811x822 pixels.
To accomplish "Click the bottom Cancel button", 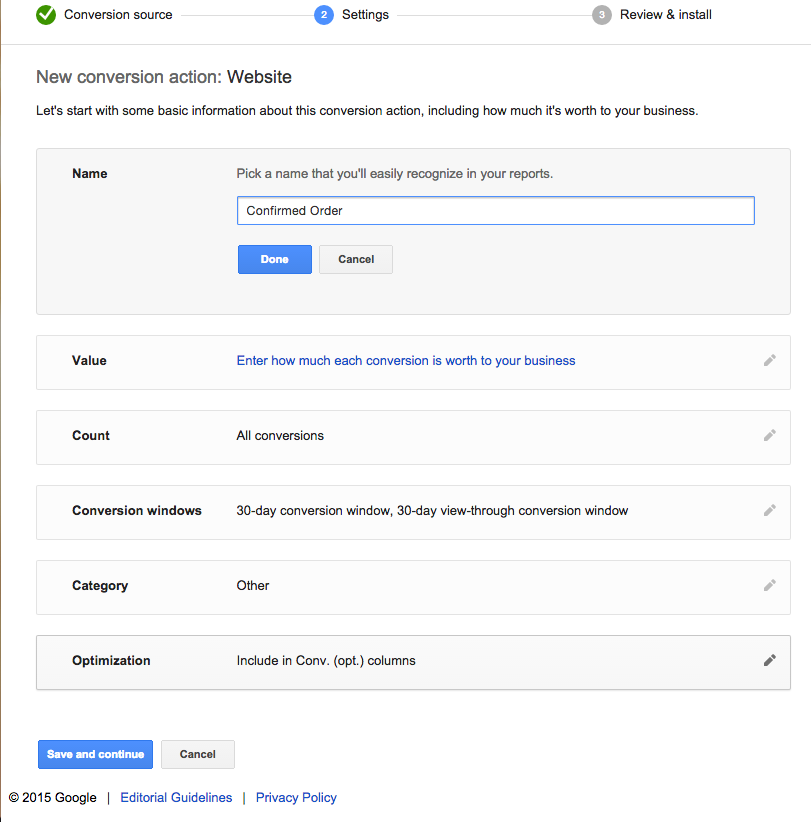I will coord(198,754).
